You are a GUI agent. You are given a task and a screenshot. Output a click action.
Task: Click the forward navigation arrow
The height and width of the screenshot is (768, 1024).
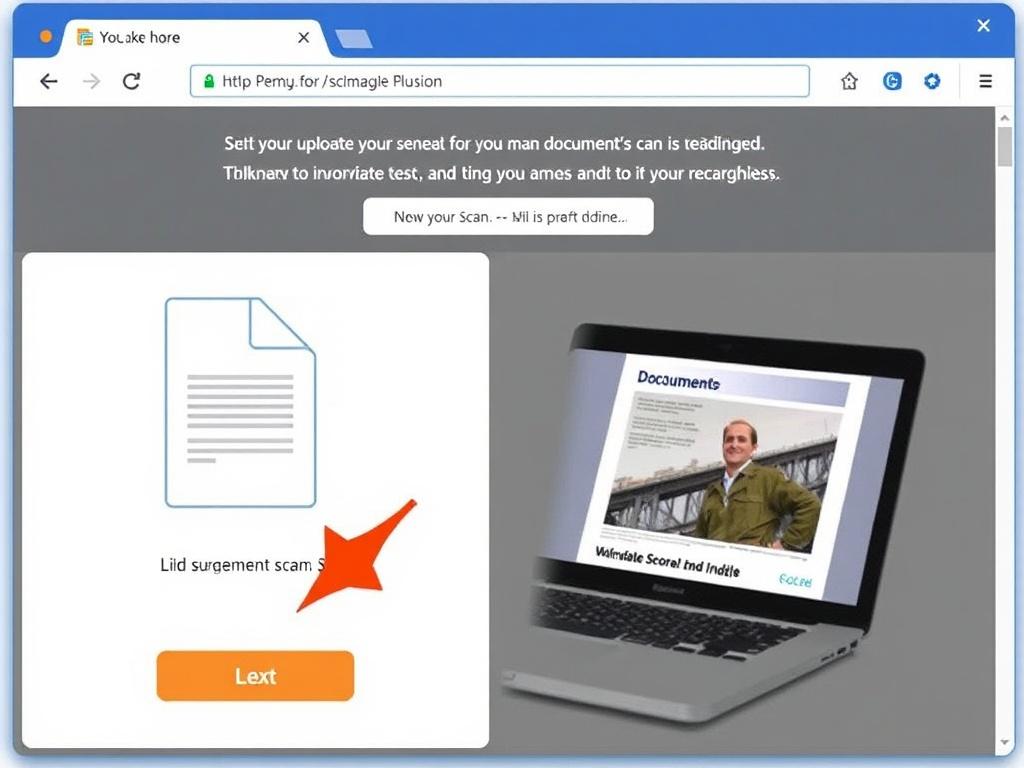click(x=91, y=82)
